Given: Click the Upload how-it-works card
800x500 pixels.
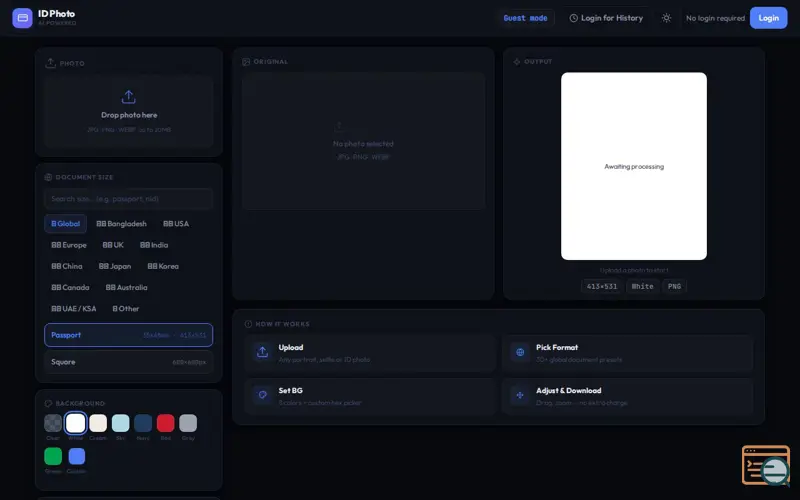Looking at the screenshot, I should pos(370,353).
